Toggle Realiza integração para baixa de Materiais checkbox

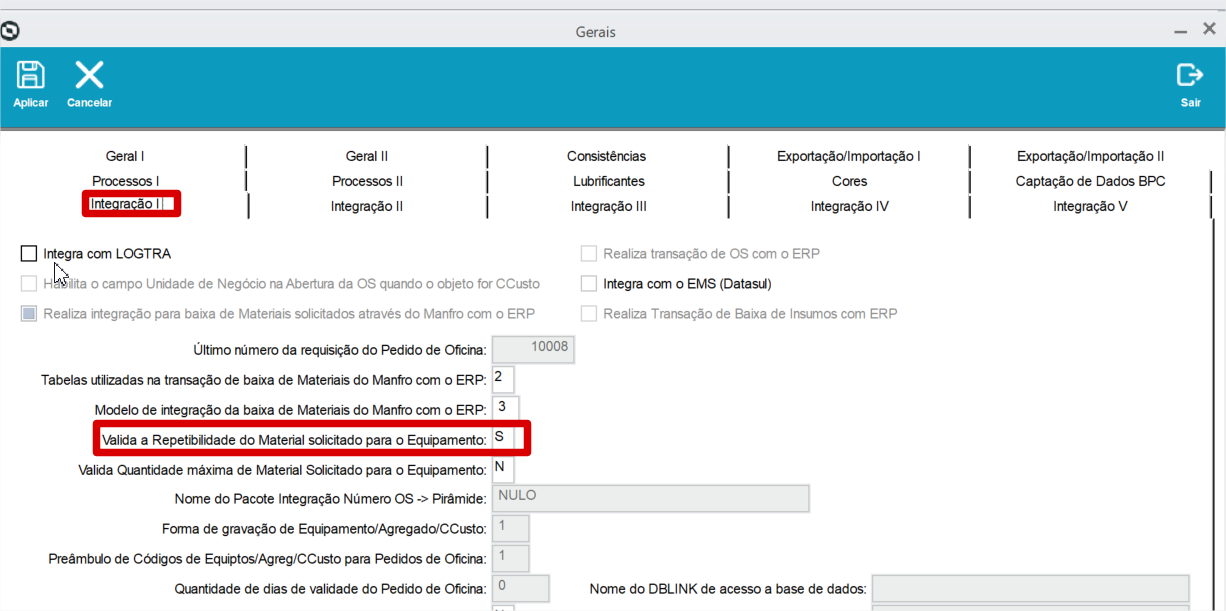29,314
